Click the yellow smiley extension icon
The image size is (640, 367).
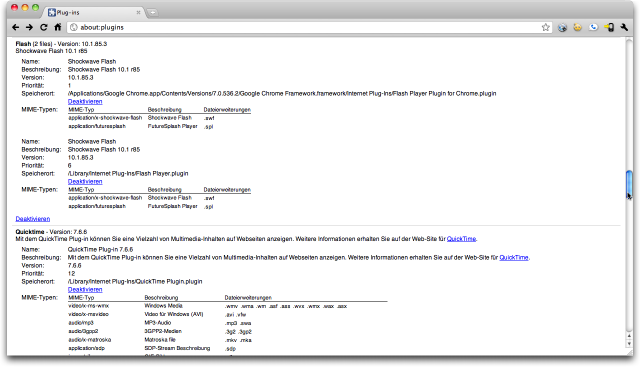(578, 27)
